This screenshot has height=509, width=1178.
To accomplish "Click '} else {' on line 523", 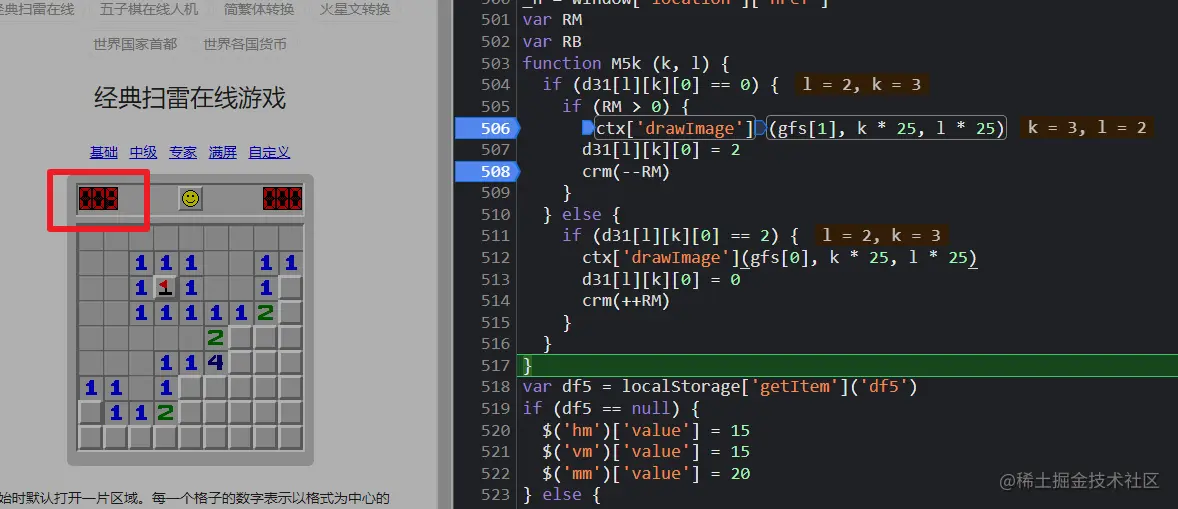I will [562, 495].
